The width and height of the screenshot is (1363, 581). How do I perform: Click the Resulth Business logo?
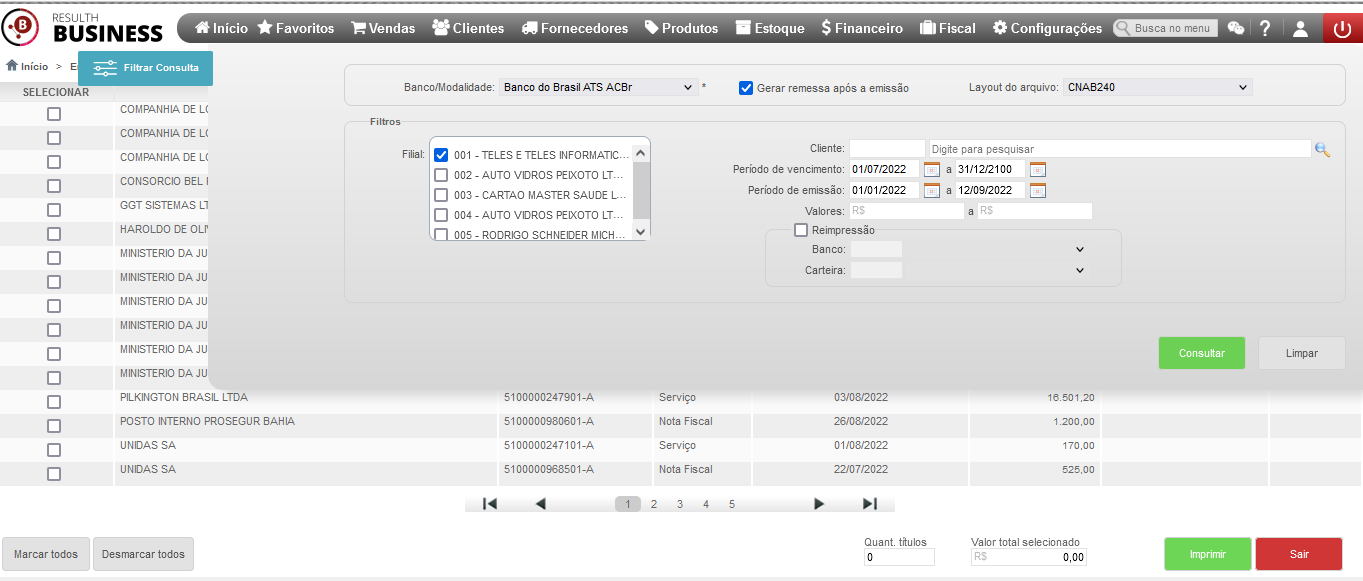[x=83, y=27]
